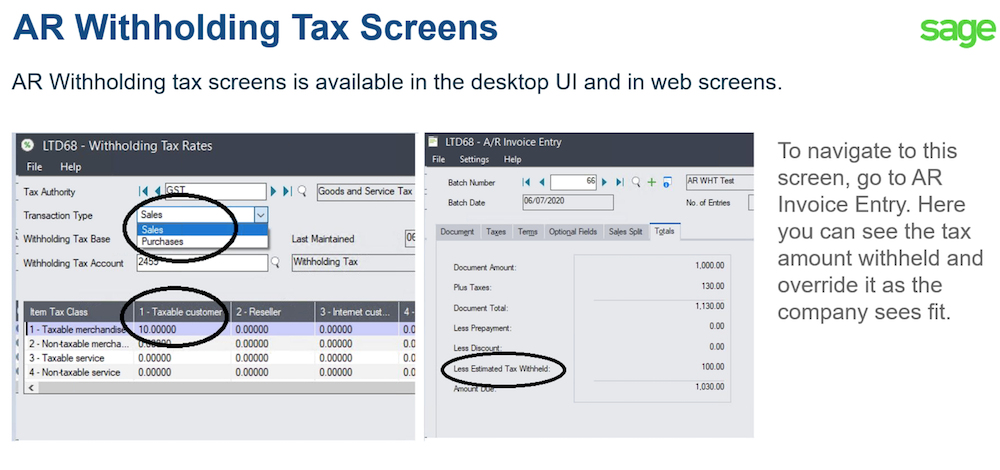Click Reseller cell for Taxable service row

(273, 358)
